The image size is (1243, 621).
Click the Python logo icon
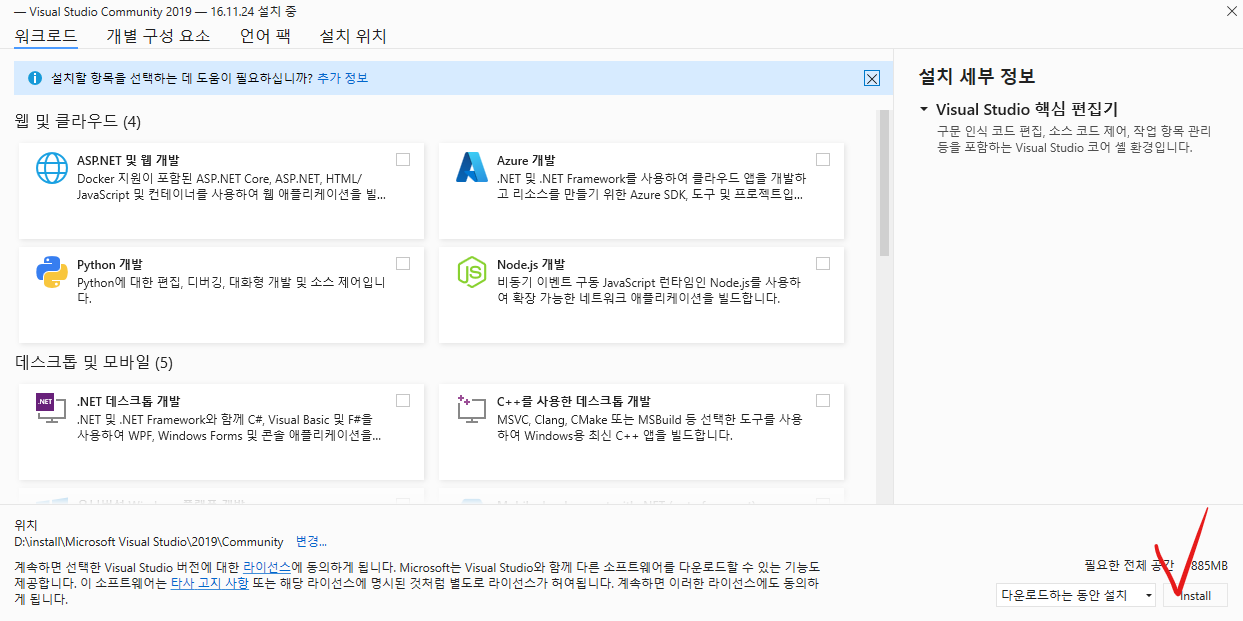51,272
